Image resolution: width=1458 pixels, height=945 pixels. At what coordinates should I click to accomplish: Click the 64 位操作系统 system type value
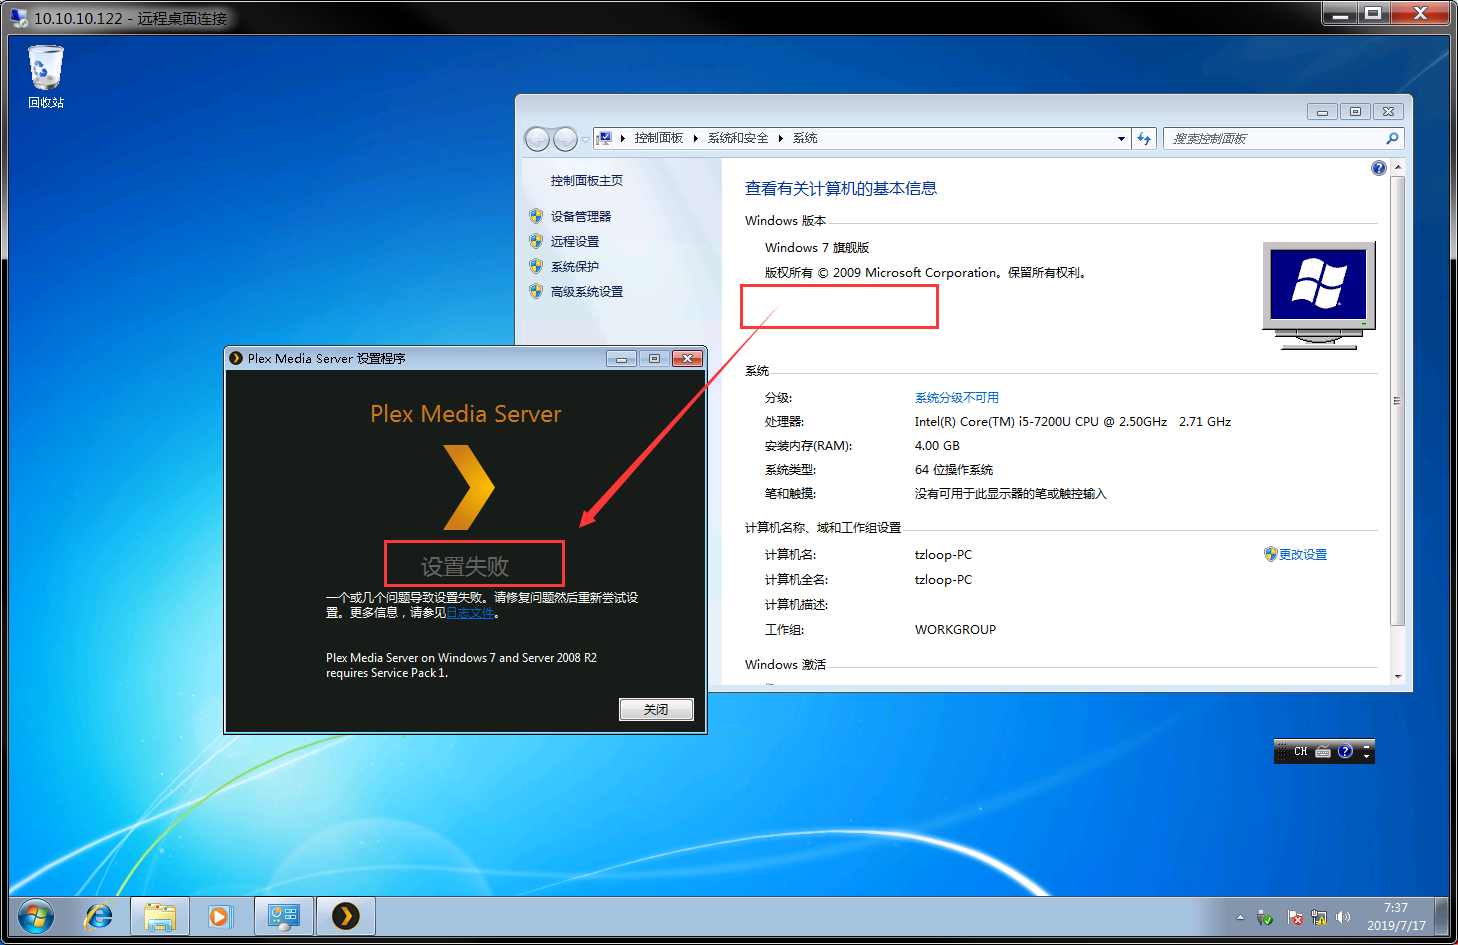click(953, 470)
